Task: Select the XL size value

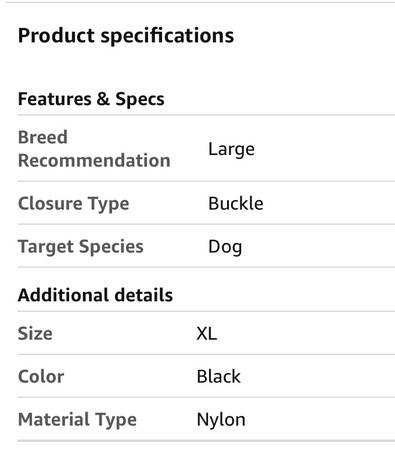Action: pyautogui.click(x=207, y=334)
